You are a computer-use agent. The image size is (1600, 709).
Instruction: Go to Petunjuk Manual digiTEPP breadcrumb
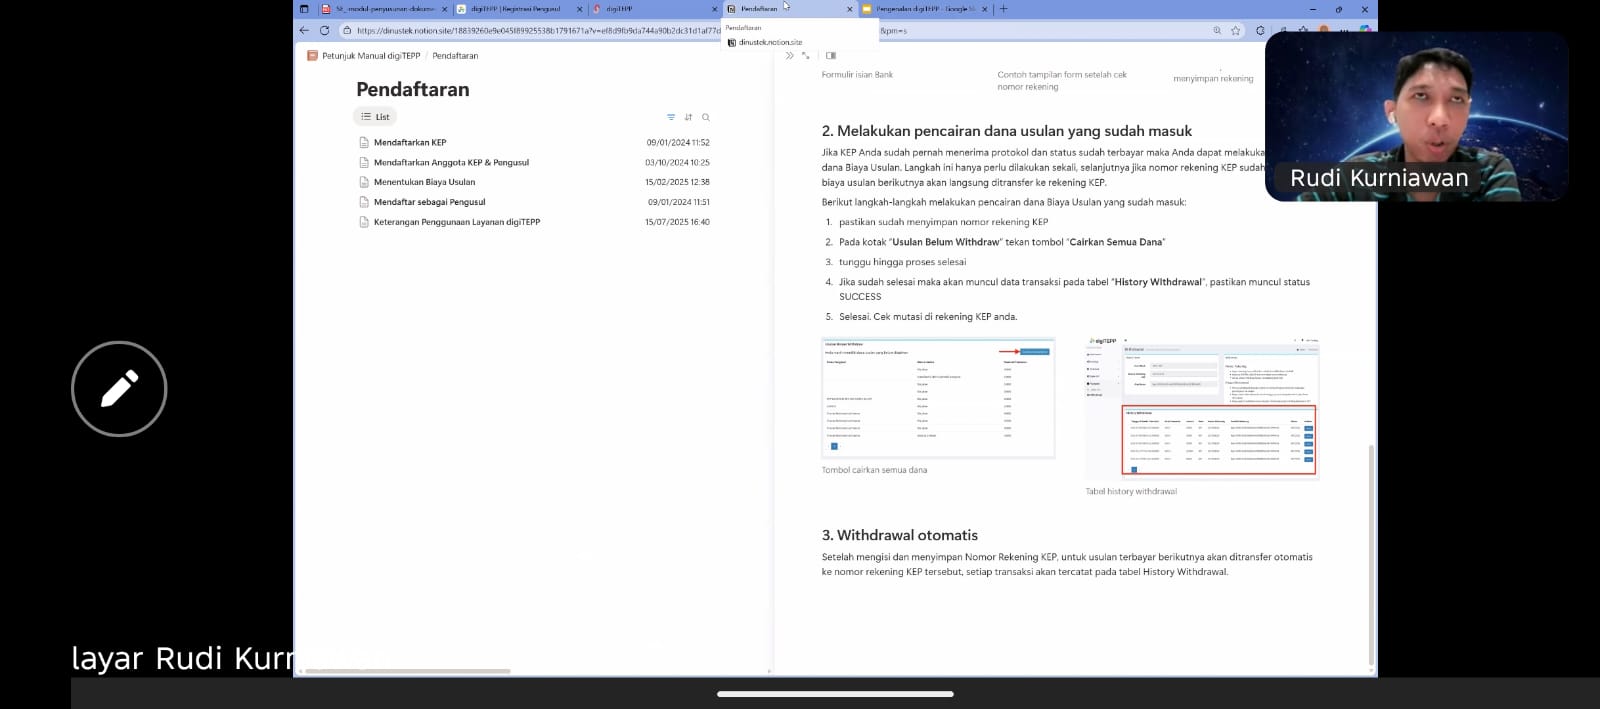[x=370, y=56]
